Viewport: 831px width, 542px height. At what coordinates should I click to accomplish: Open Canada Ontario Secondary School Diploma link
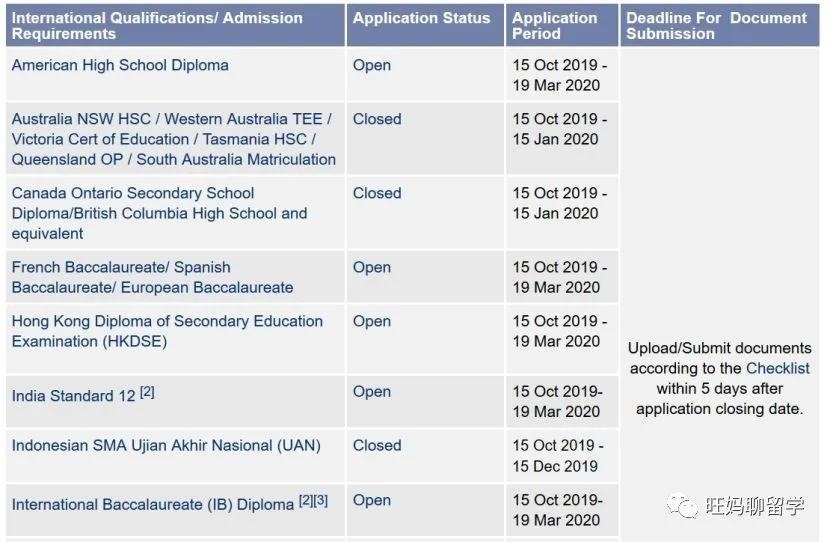pos(159,213)
